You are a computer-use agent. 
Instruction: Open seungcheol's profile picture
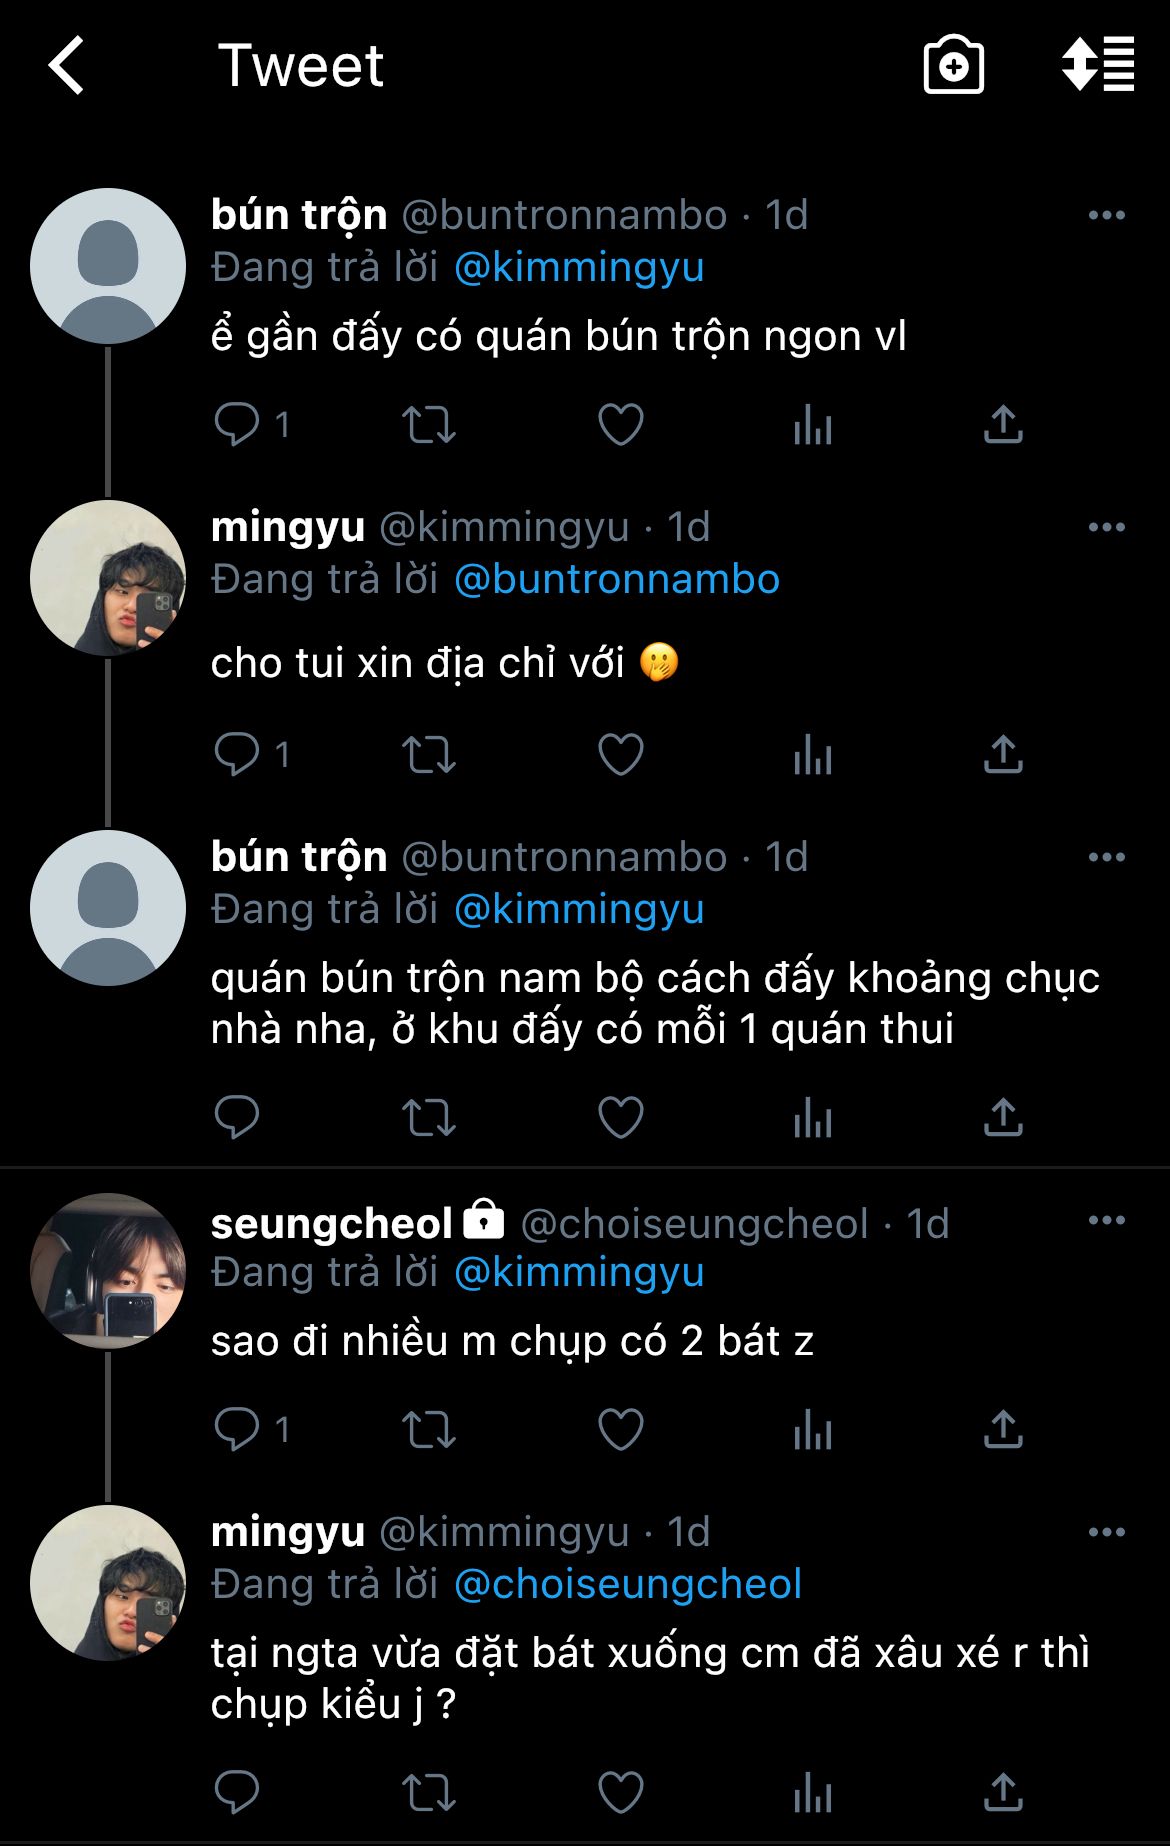pyautogui.click(x=108, y=1271)
